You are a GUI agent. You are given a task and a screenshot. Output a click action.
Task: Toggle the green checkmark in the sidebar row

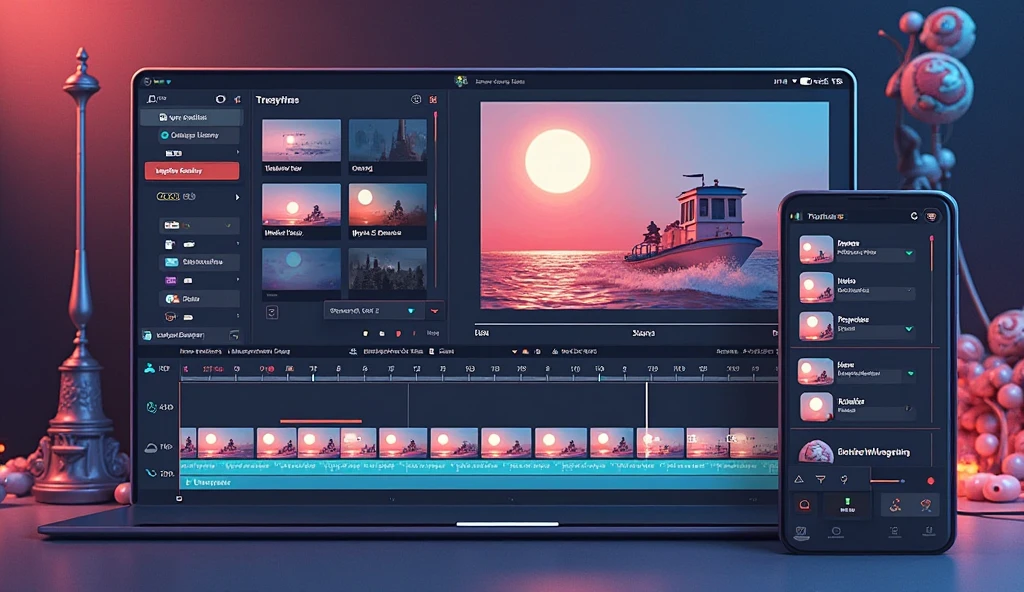click(228, 225)
